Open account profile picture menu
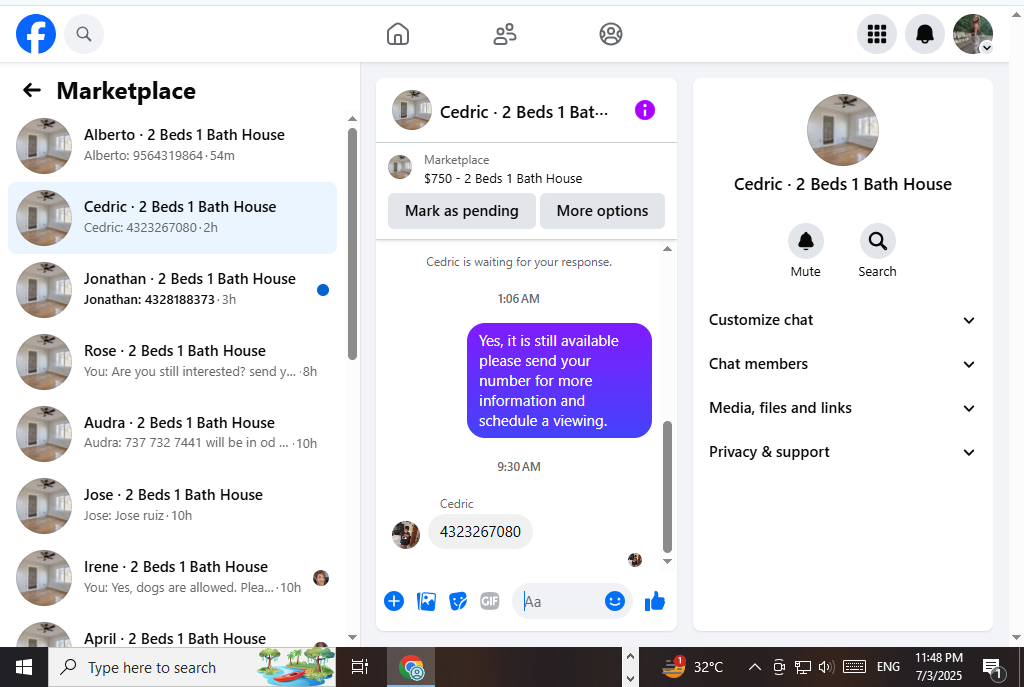The height and width of the screenshot is (687, 1024). [972, 34]
